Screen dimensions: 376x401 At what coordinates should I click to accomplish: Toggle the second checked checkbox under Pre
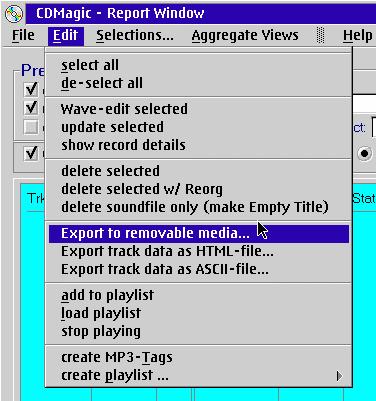[x=31, y=108]
